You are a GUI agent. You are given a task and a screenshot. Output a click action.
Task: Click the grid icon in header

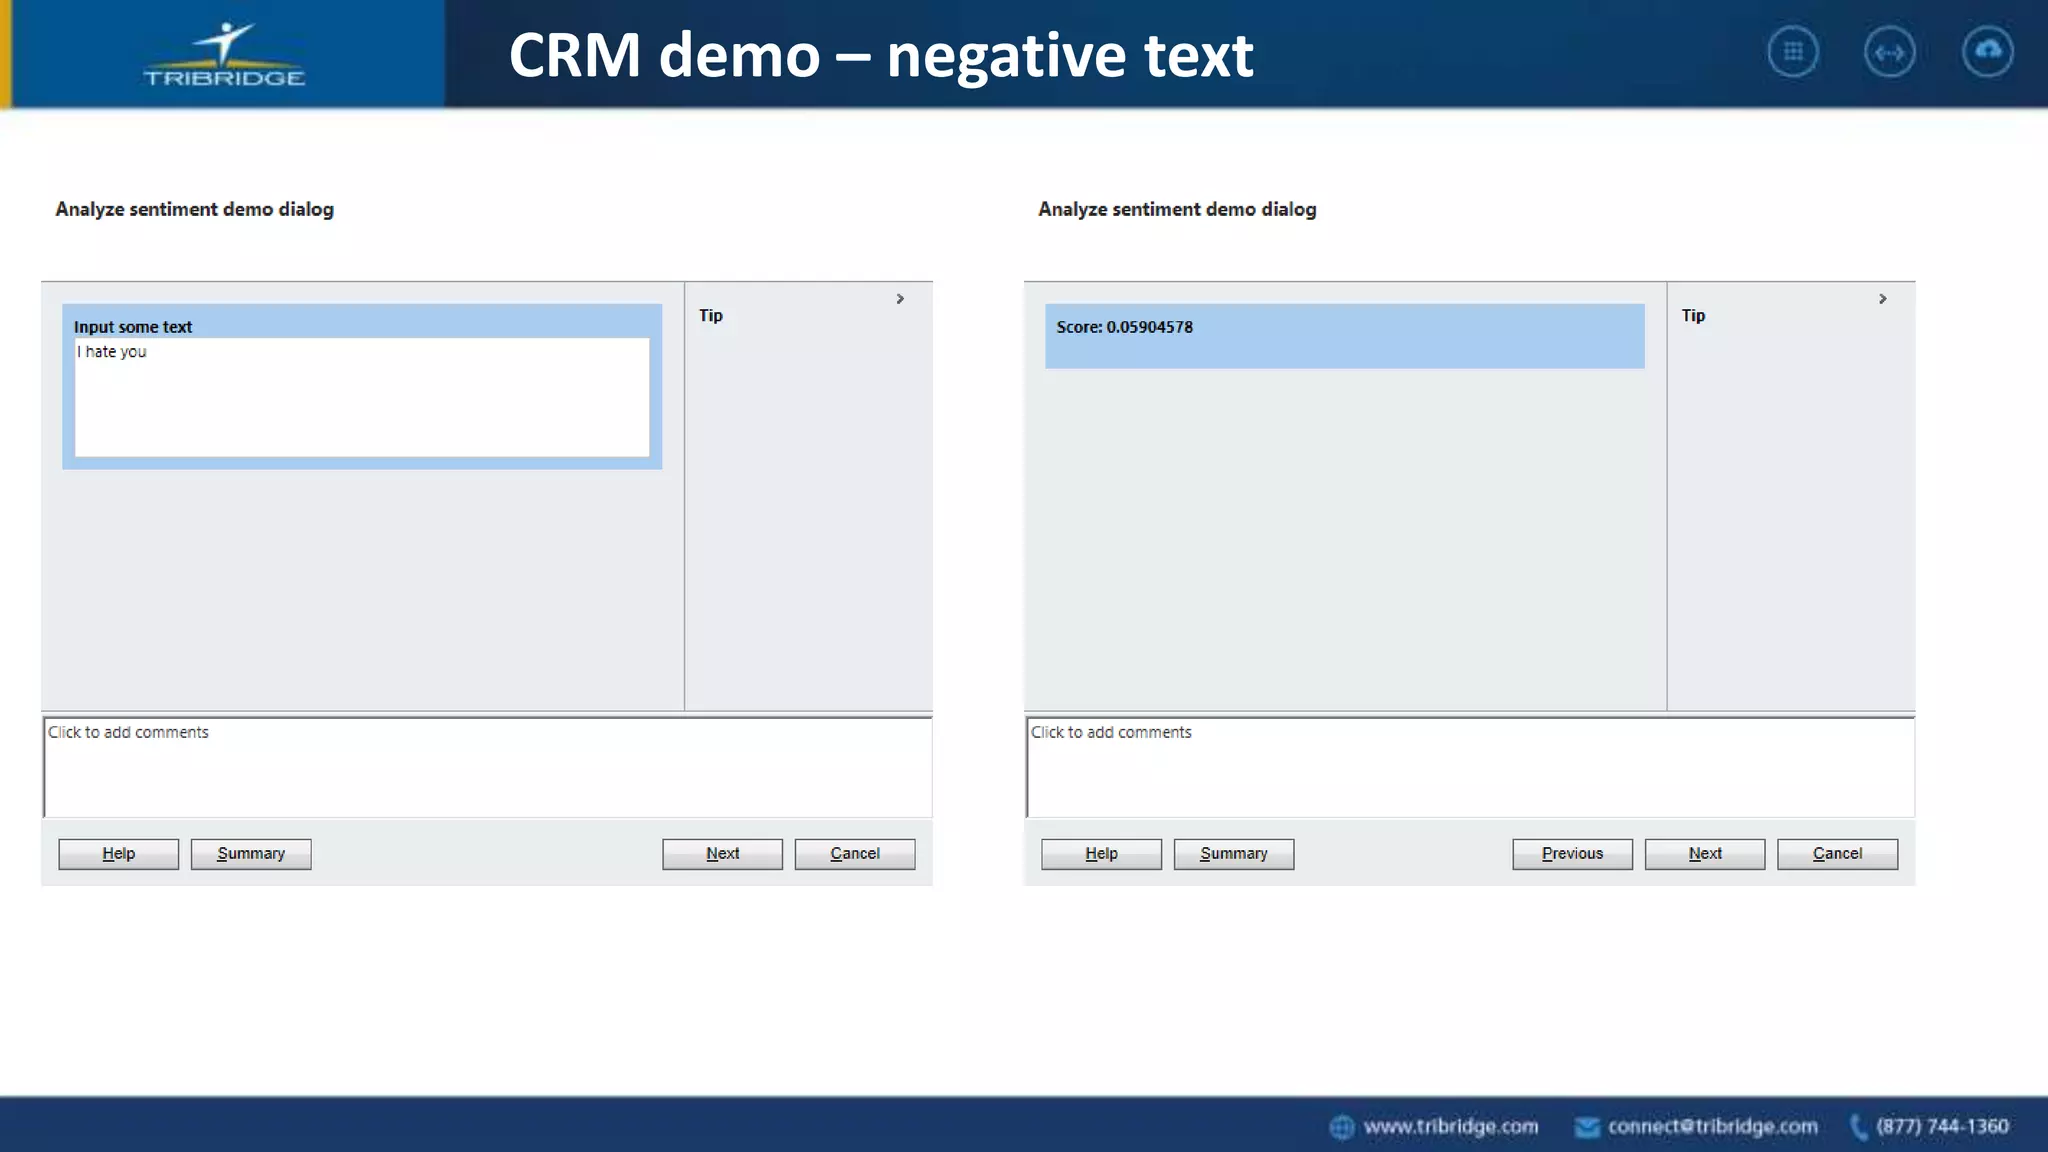1793,52
